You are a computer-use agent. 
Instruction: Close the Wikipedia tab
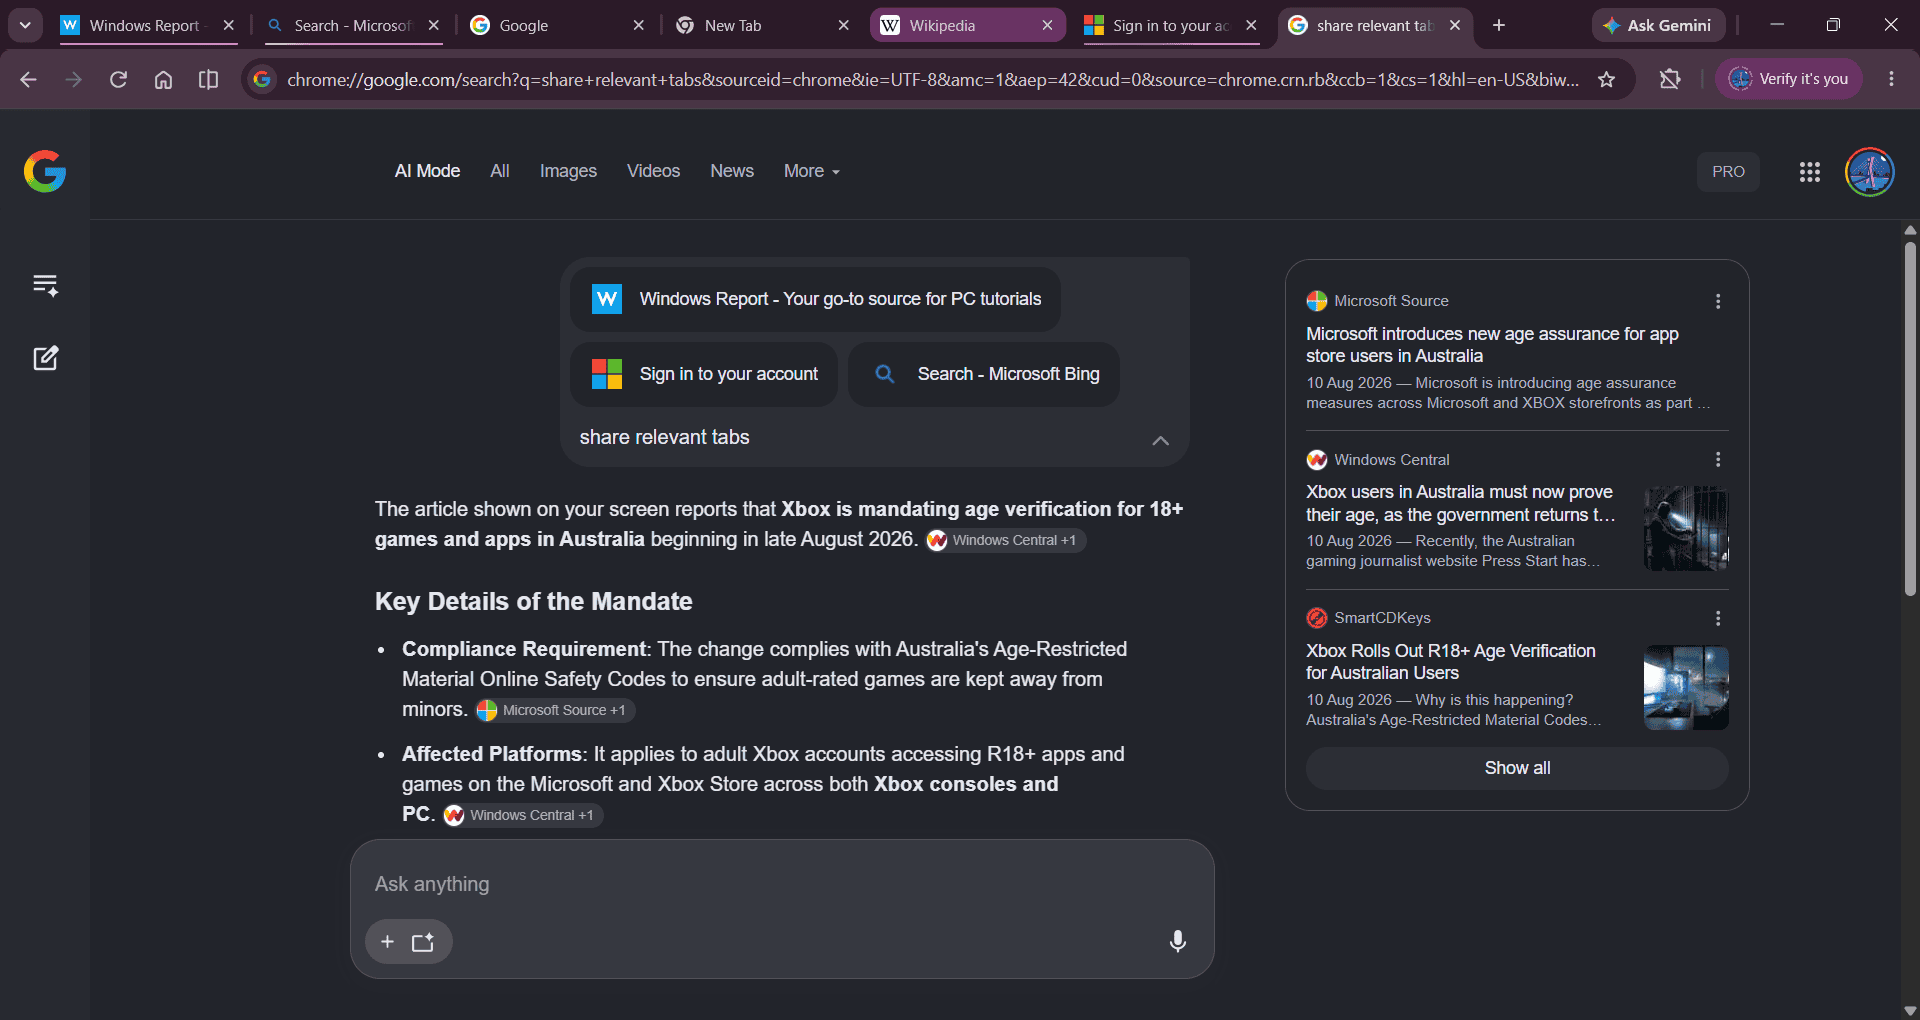[1047, 25]
